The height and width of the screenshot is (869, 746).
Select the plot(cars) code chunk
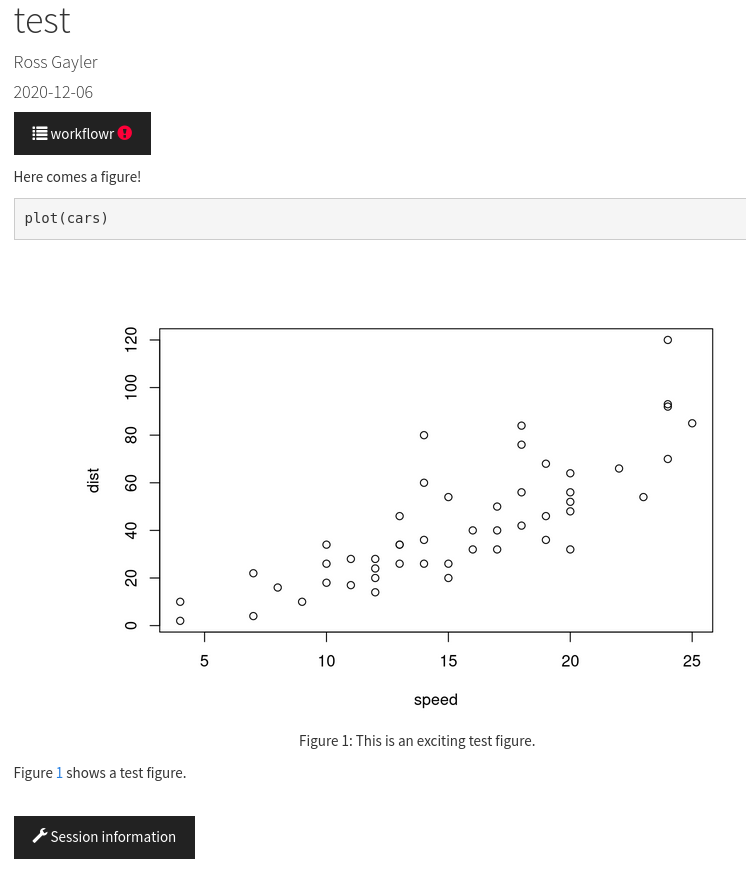tap(66, 217)
